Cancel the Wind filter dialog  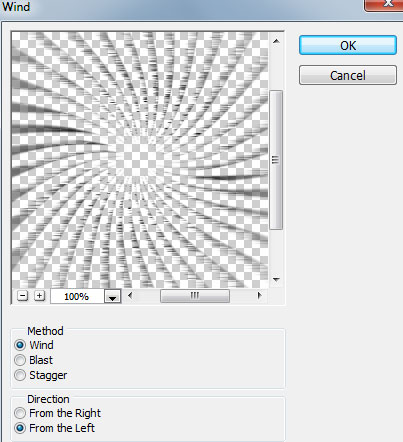[348, 75]
